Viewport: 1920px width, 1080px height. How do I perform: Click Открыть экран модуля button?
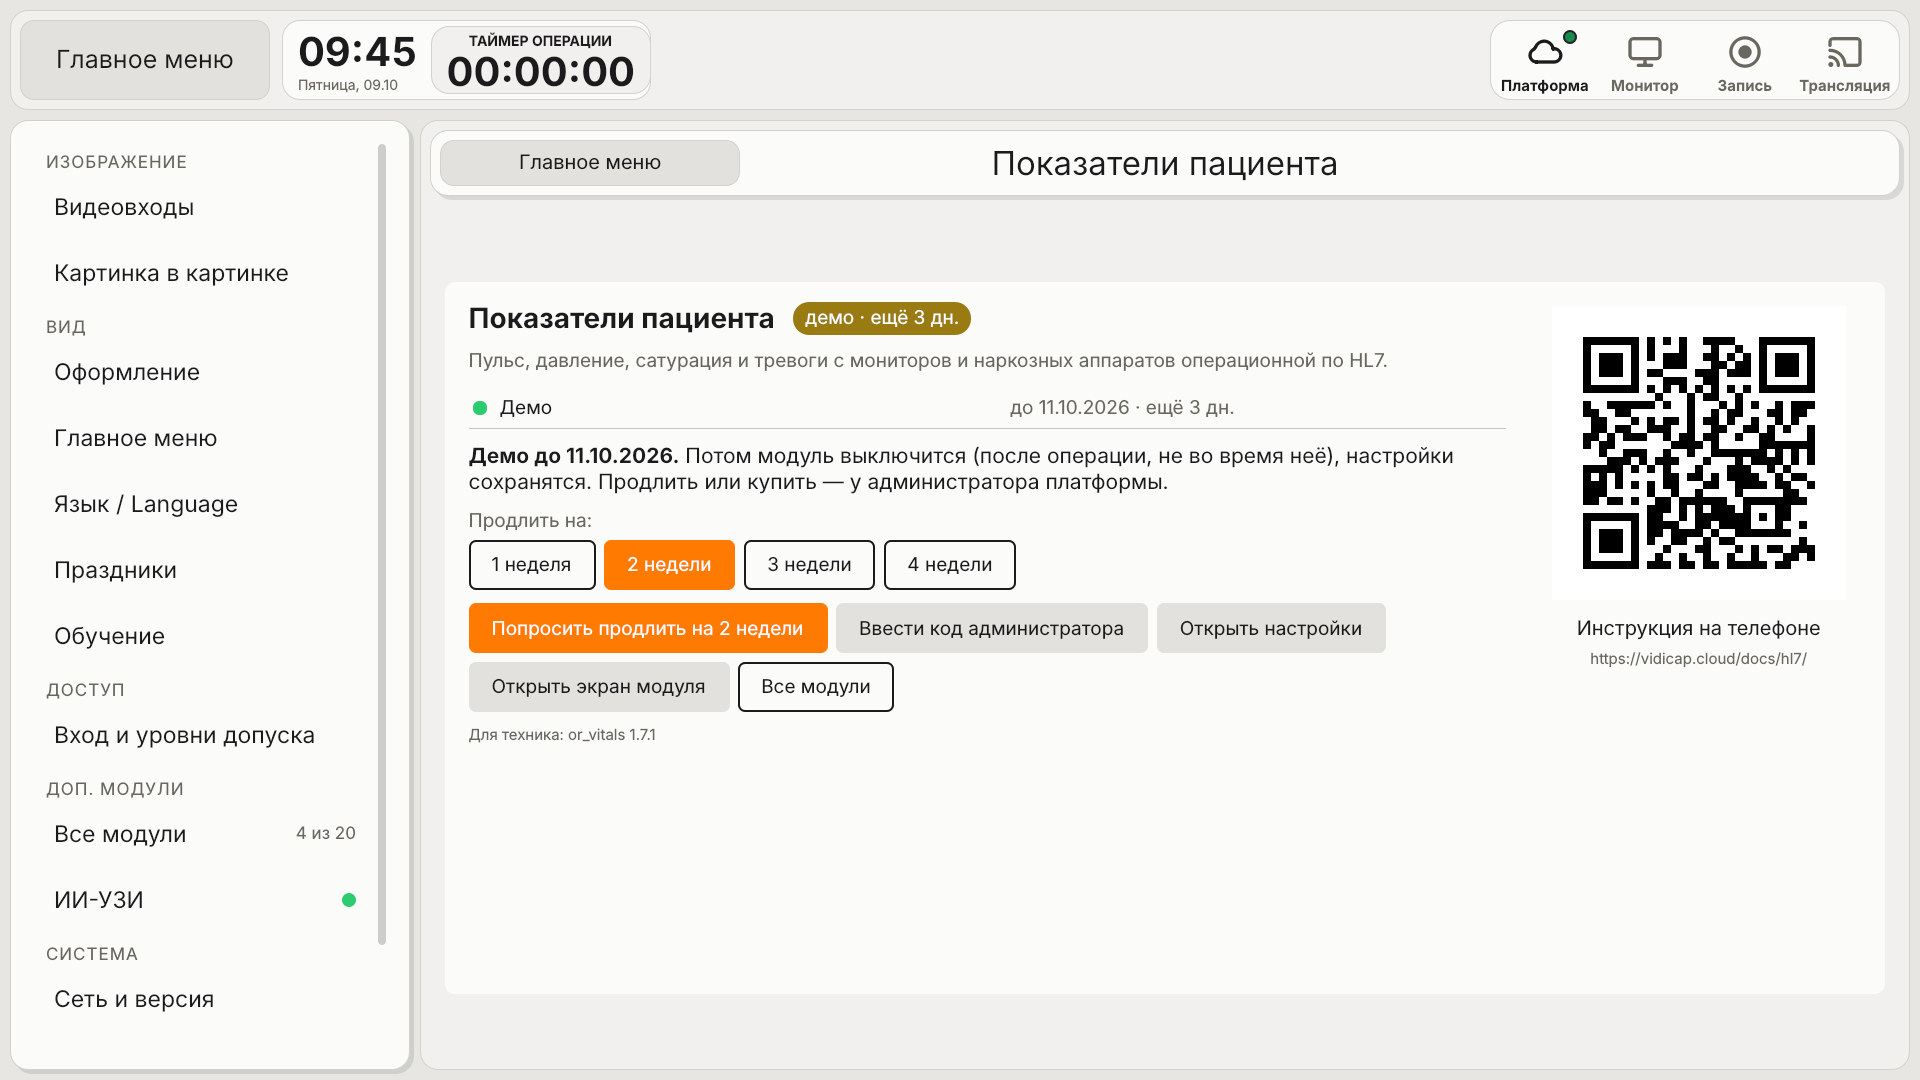click(x=599, y=687)
